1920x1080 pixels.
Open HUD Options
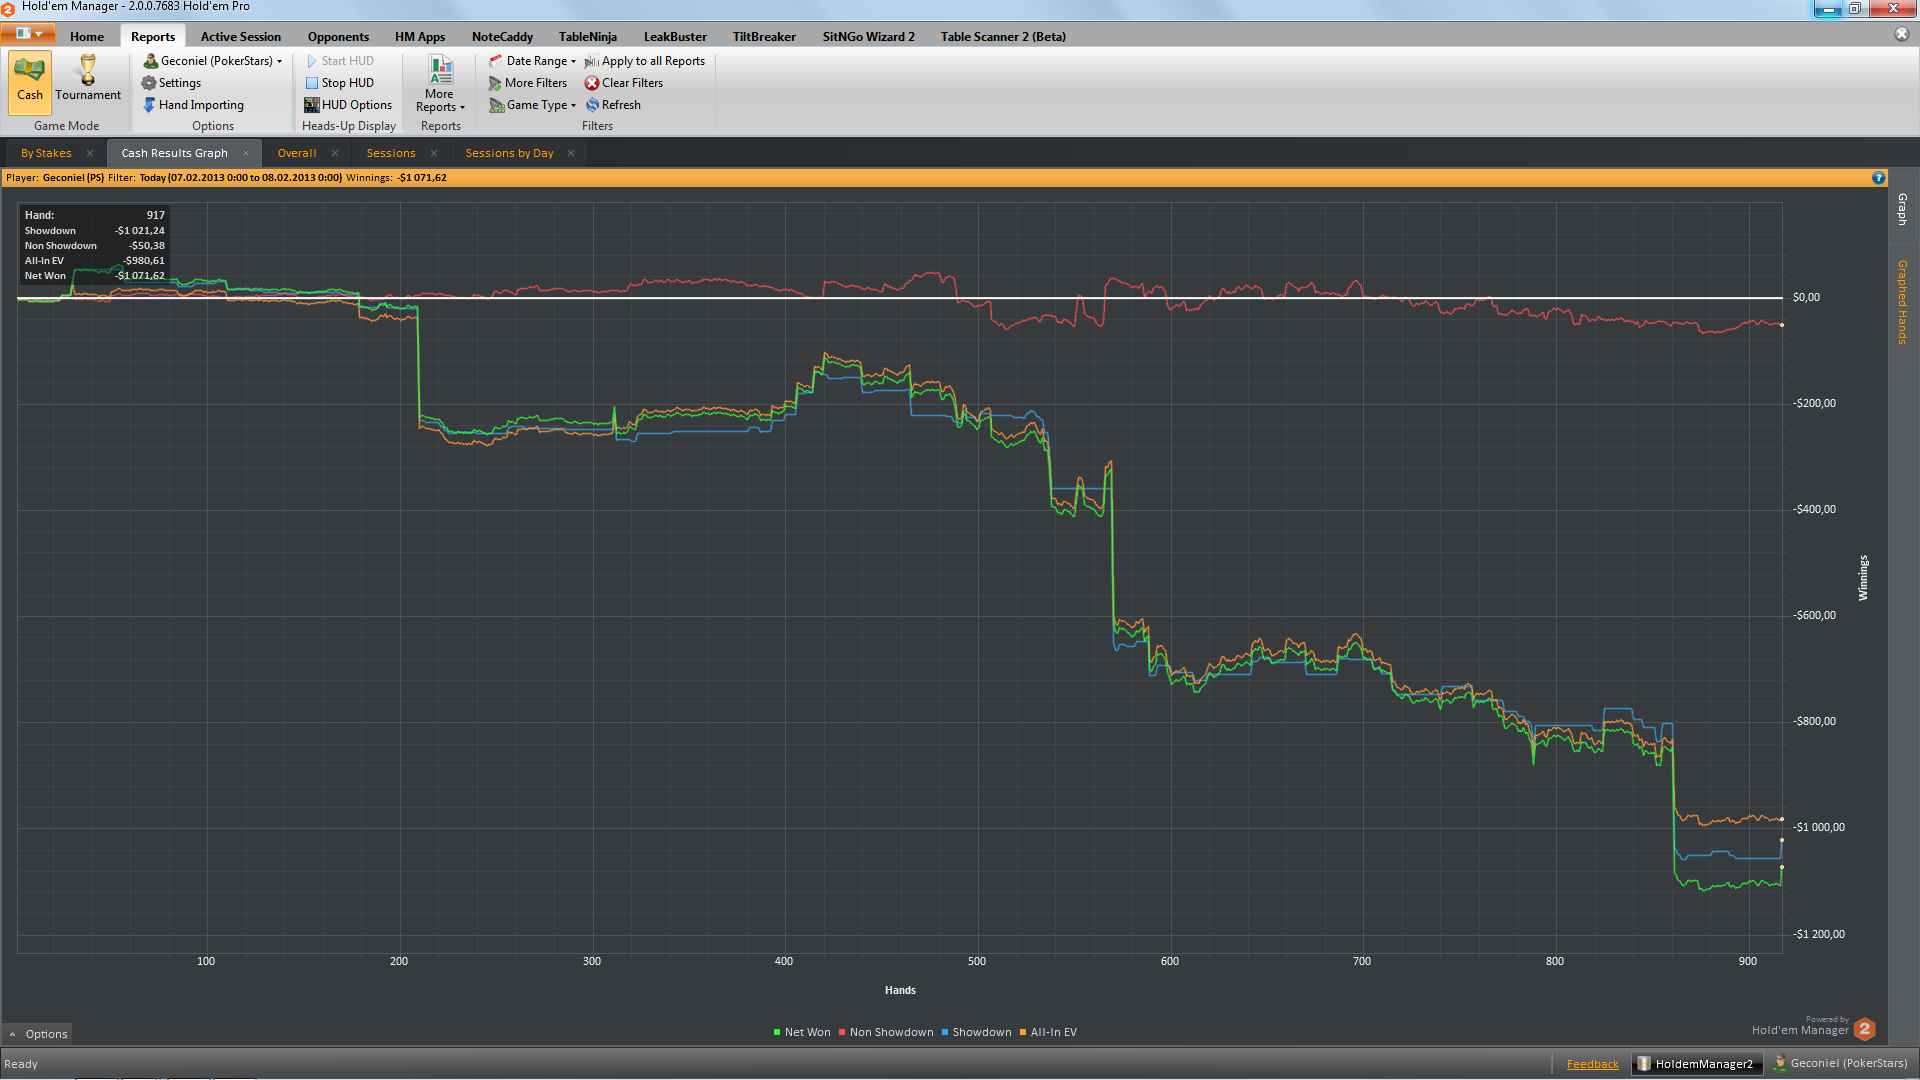(356, 105)
